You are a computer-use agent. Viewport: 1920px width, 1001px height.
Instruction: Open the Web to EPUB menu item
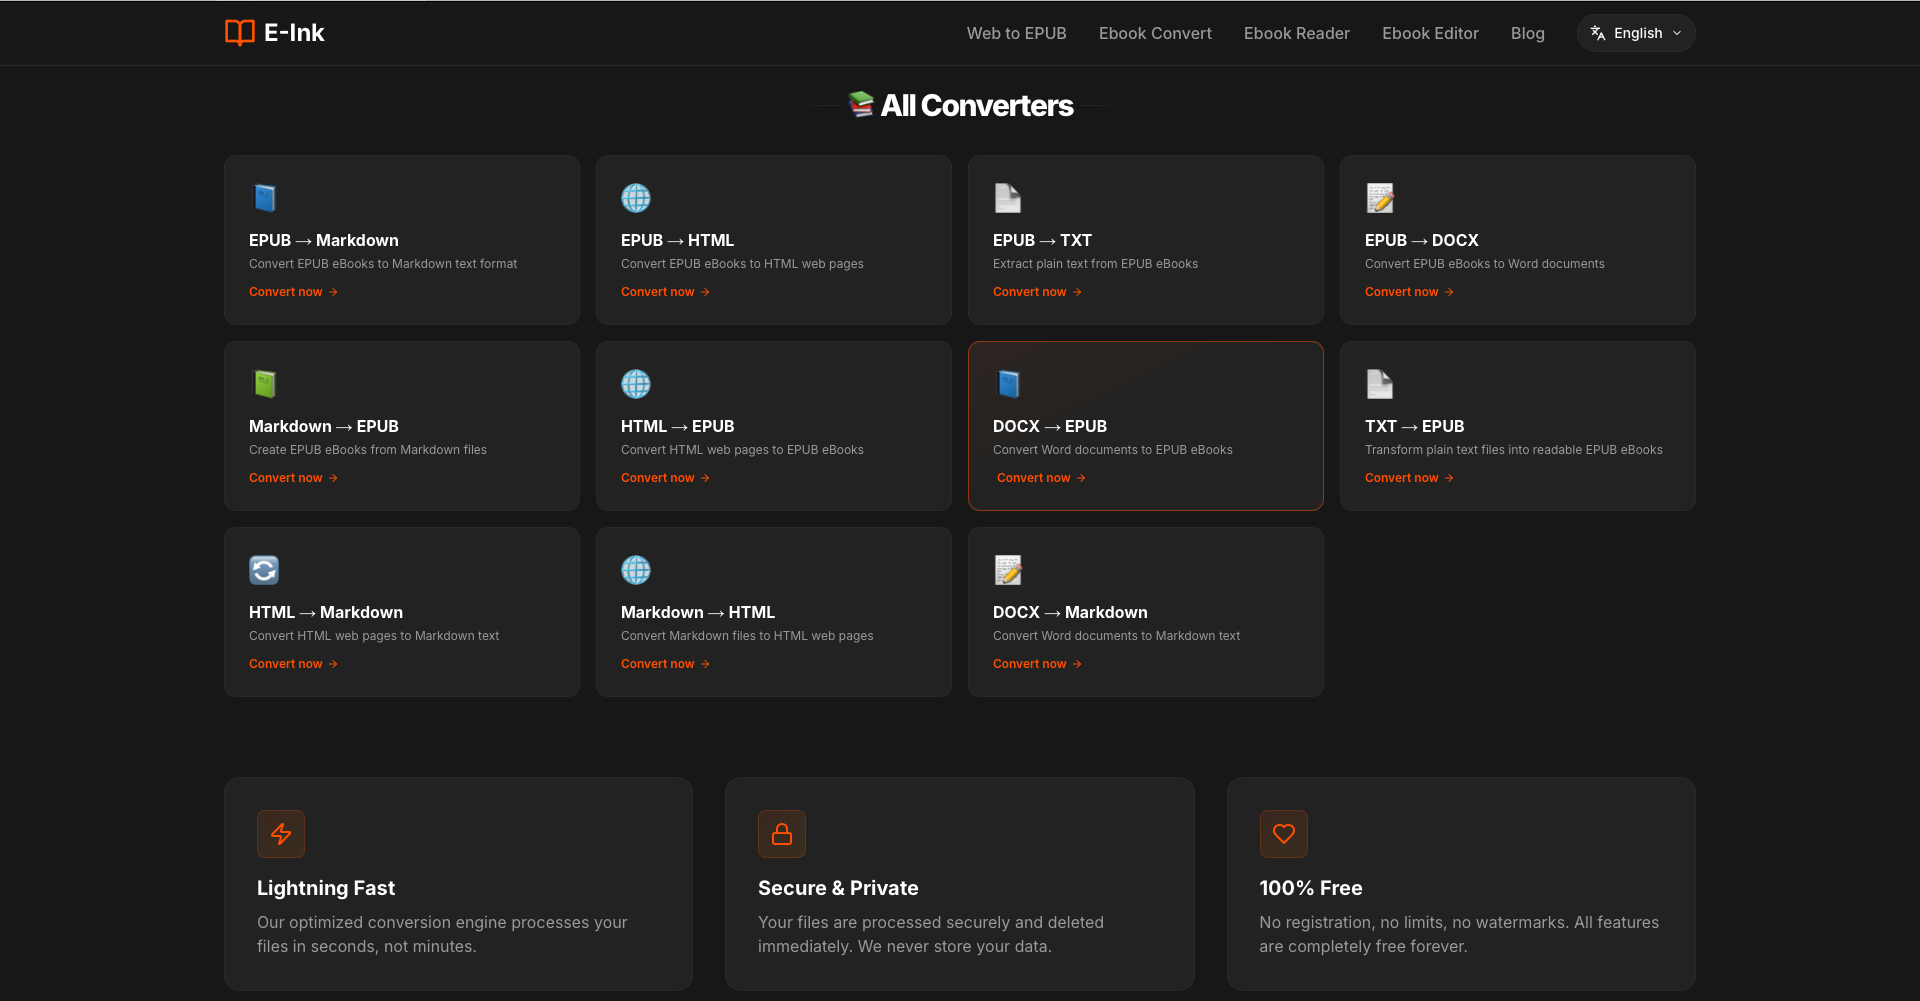click(x=1016, y=33)
